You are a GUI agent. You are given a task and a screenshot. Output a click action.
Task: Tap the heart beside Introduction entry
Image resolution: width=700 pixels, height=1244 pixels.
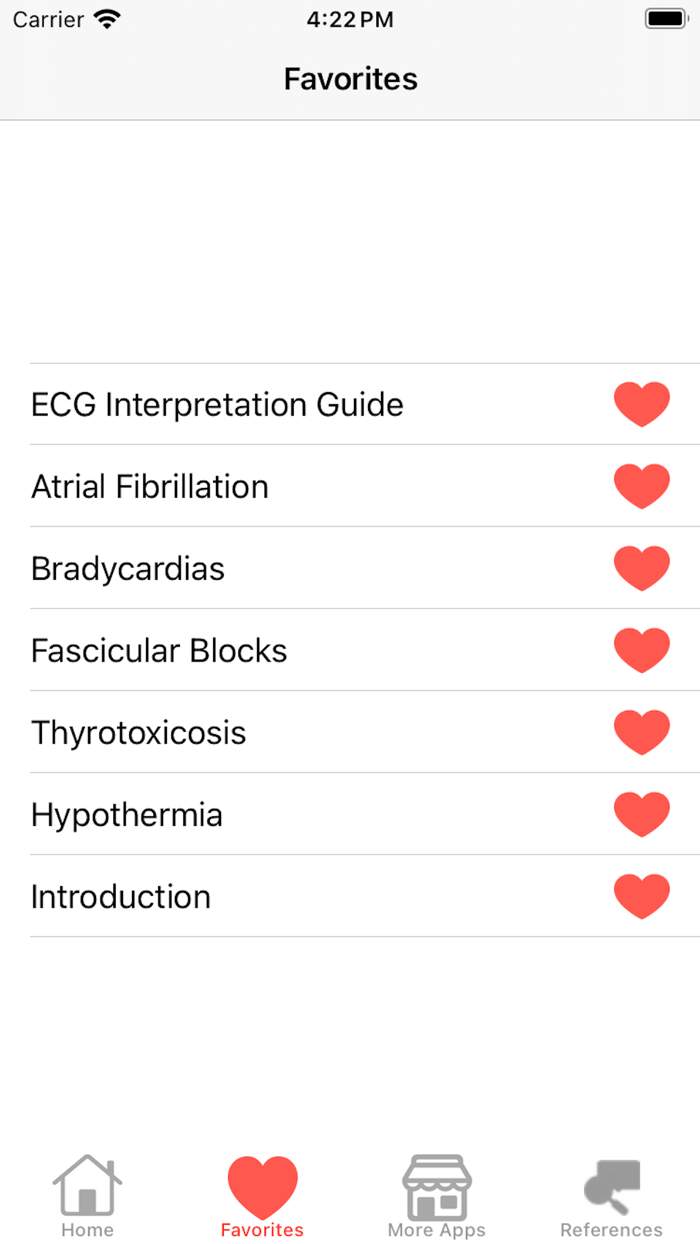coord(641,895)
